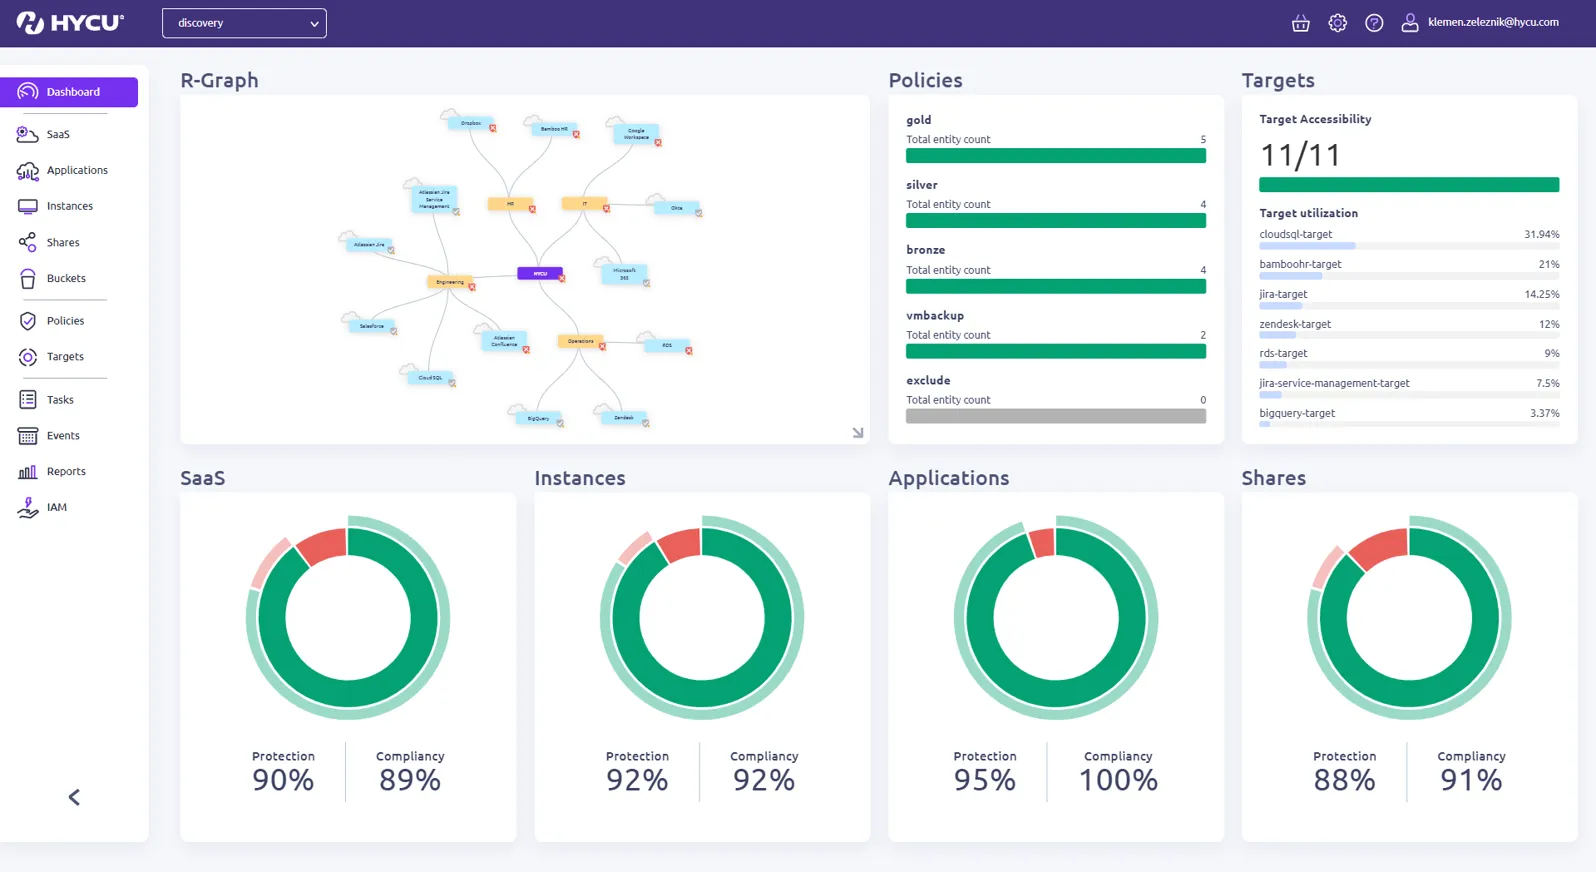Viewport: 1596px width, 872px height.
Task: Open the Buckets section
Action: tap(64, 278)
